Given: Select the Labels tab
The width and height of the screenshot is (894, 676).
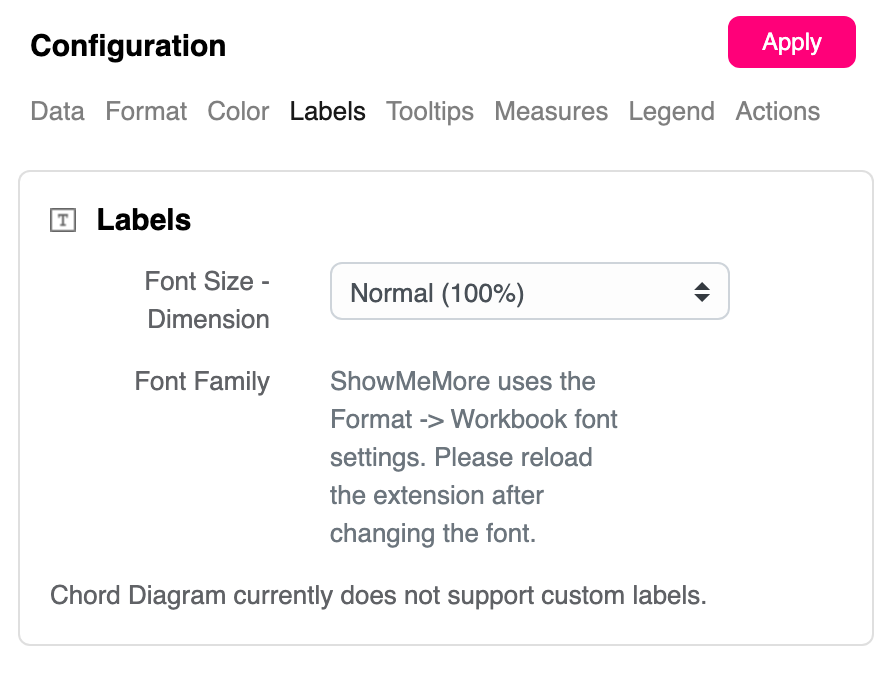Looking at the screenshot, I should [x=327, y=111].
